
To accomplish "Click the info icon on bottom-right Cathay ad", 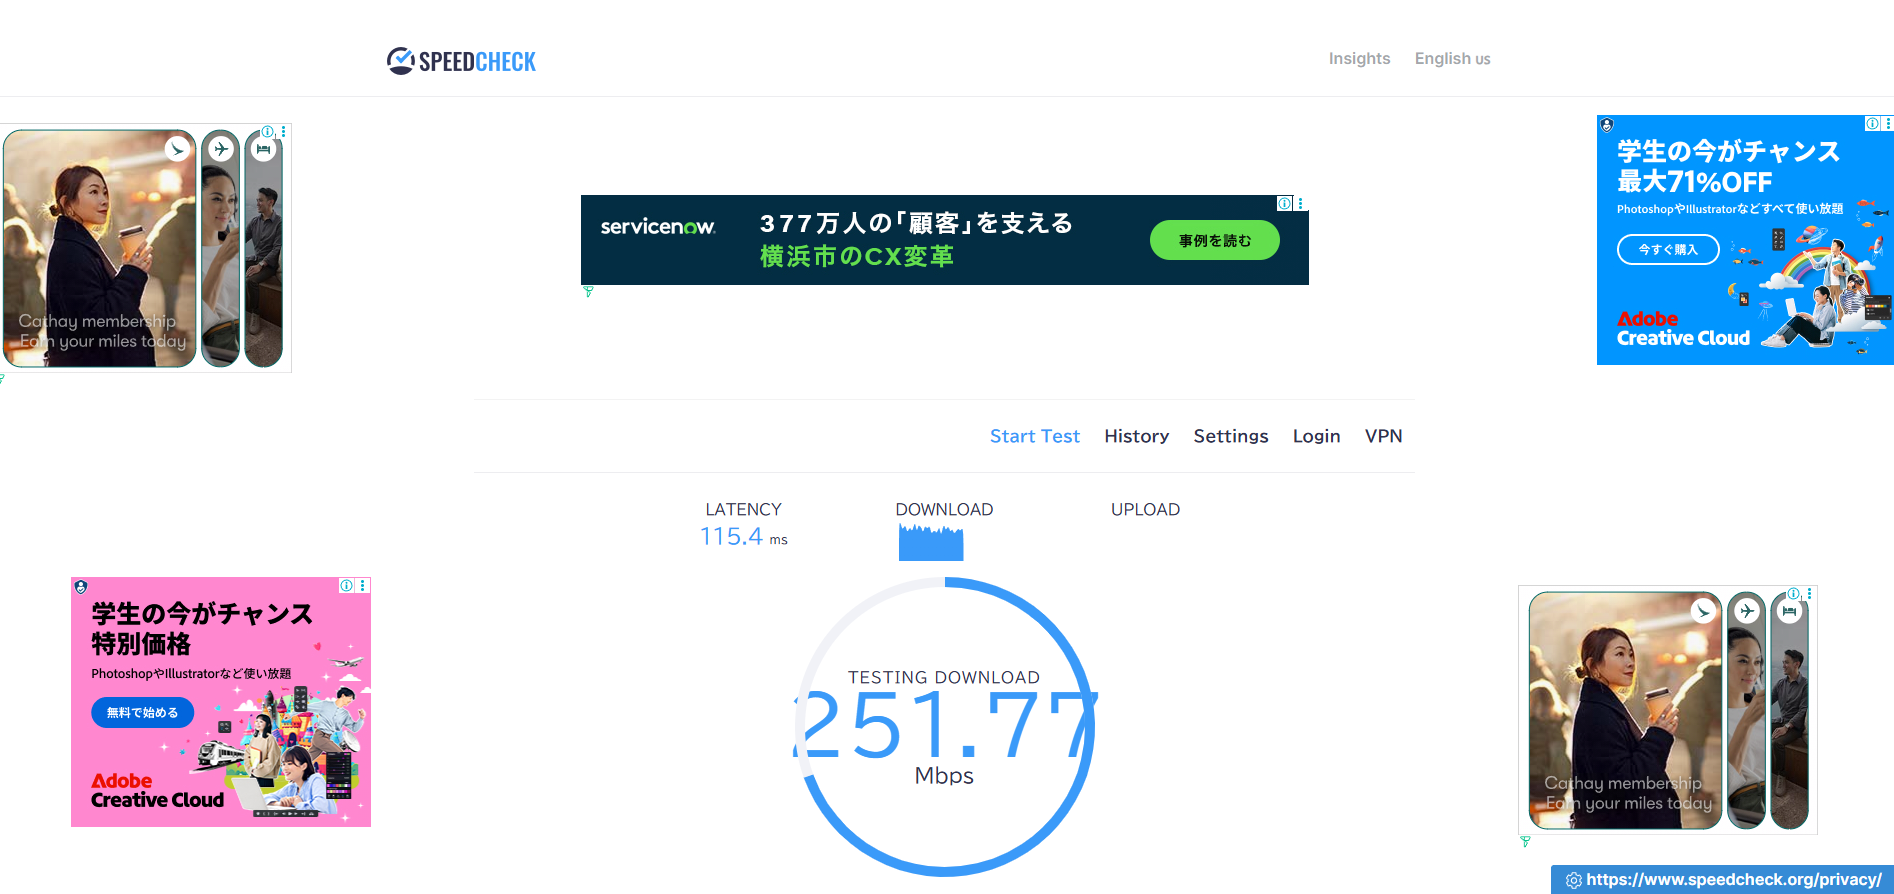I will [1793, 594].
